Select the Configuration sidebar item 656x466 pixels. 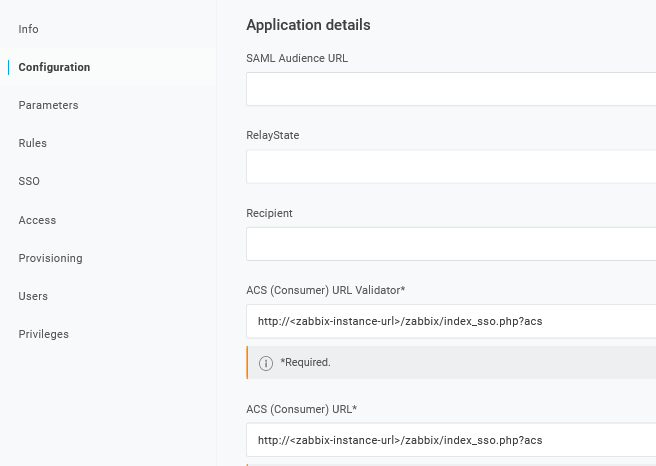[x=54, y=67]
